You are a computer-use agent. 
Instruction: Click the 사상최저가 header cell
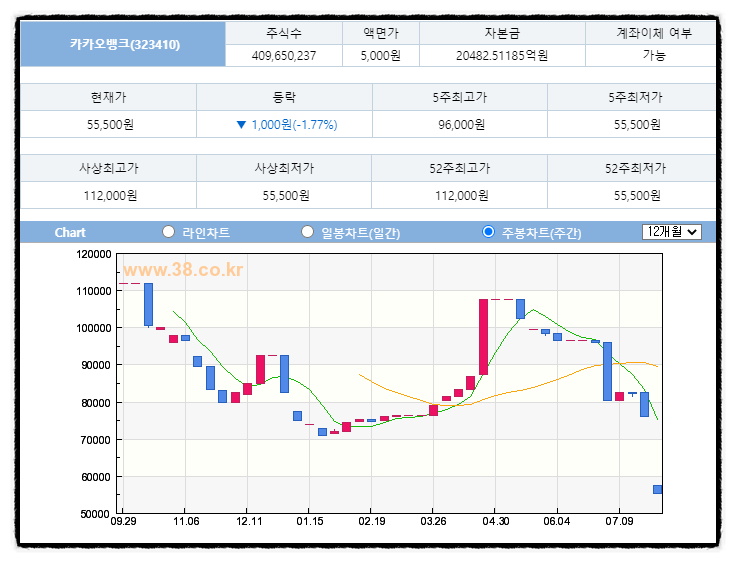284,168
